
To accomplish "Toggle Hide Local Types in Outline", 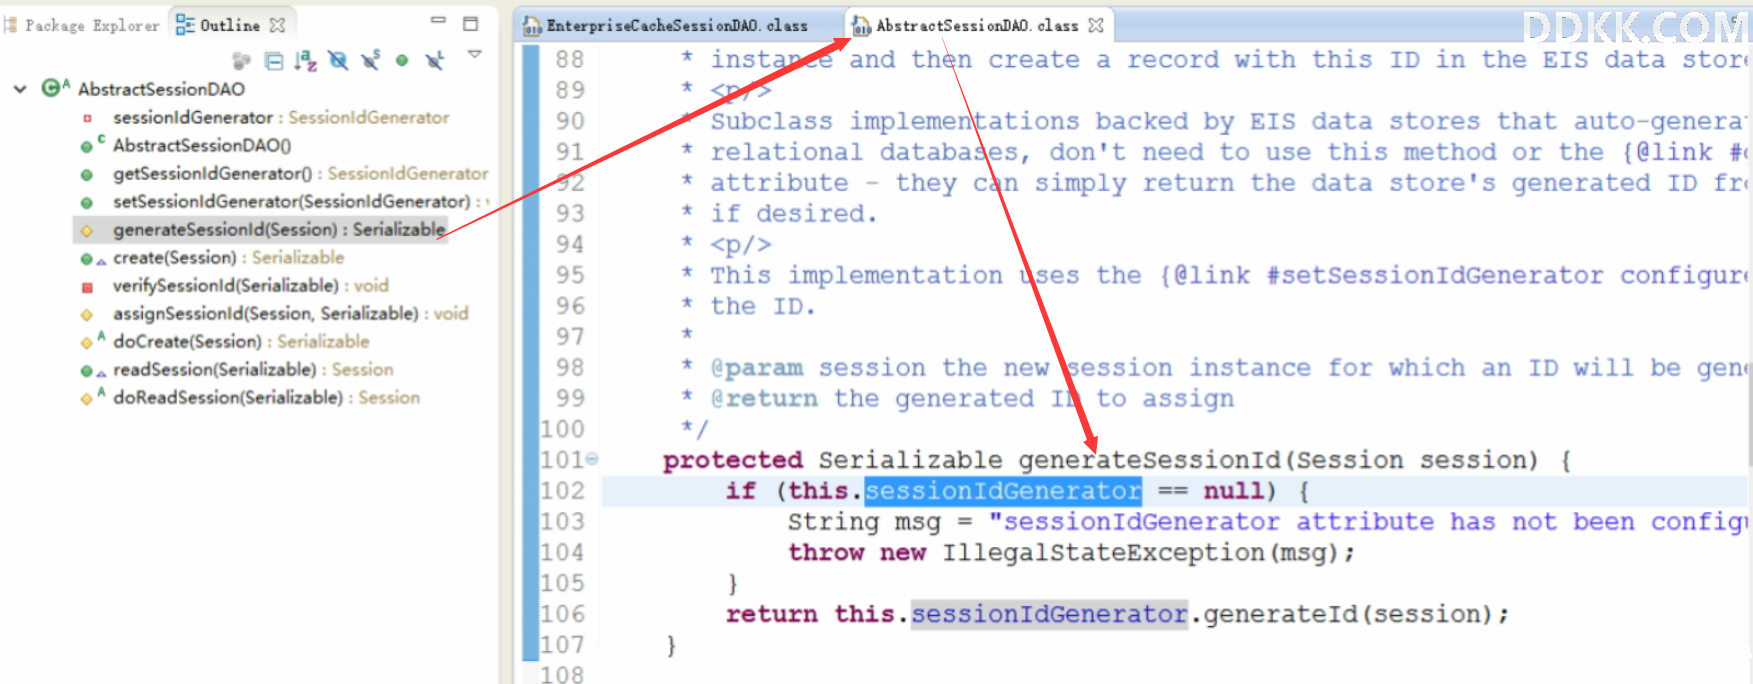I will coord(434,61).
